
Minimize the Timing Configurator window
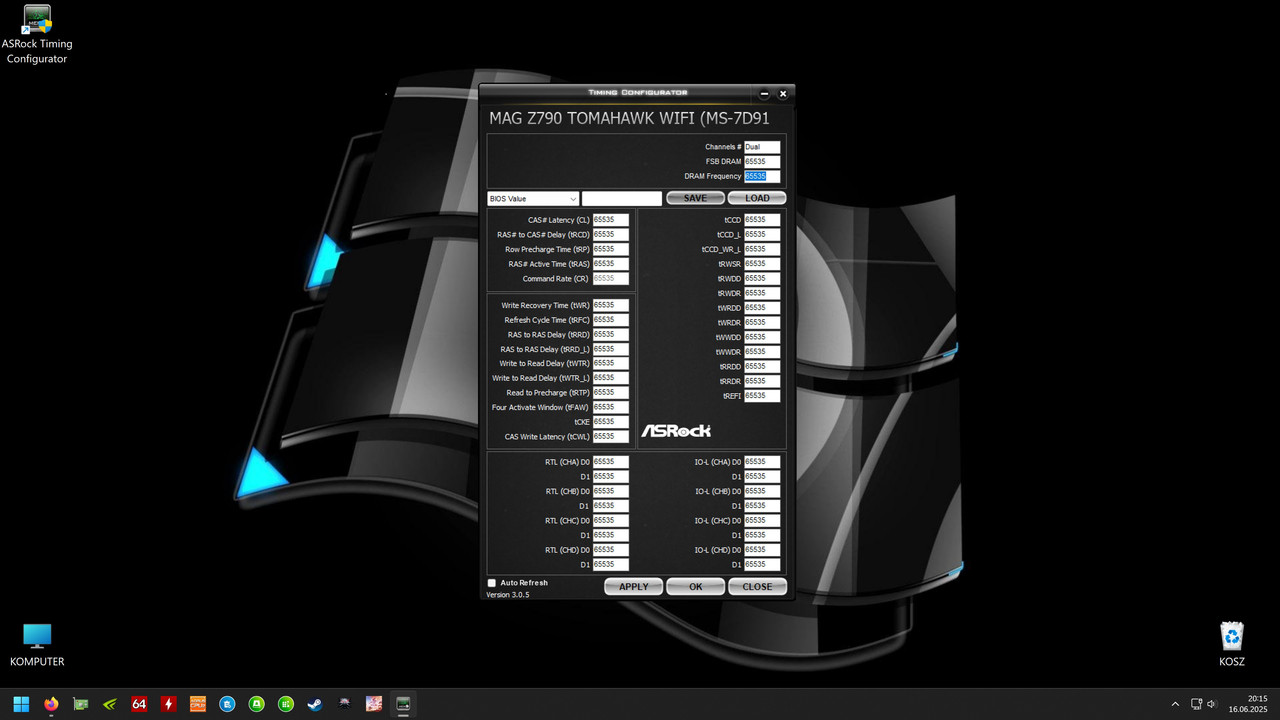[765, 94]
